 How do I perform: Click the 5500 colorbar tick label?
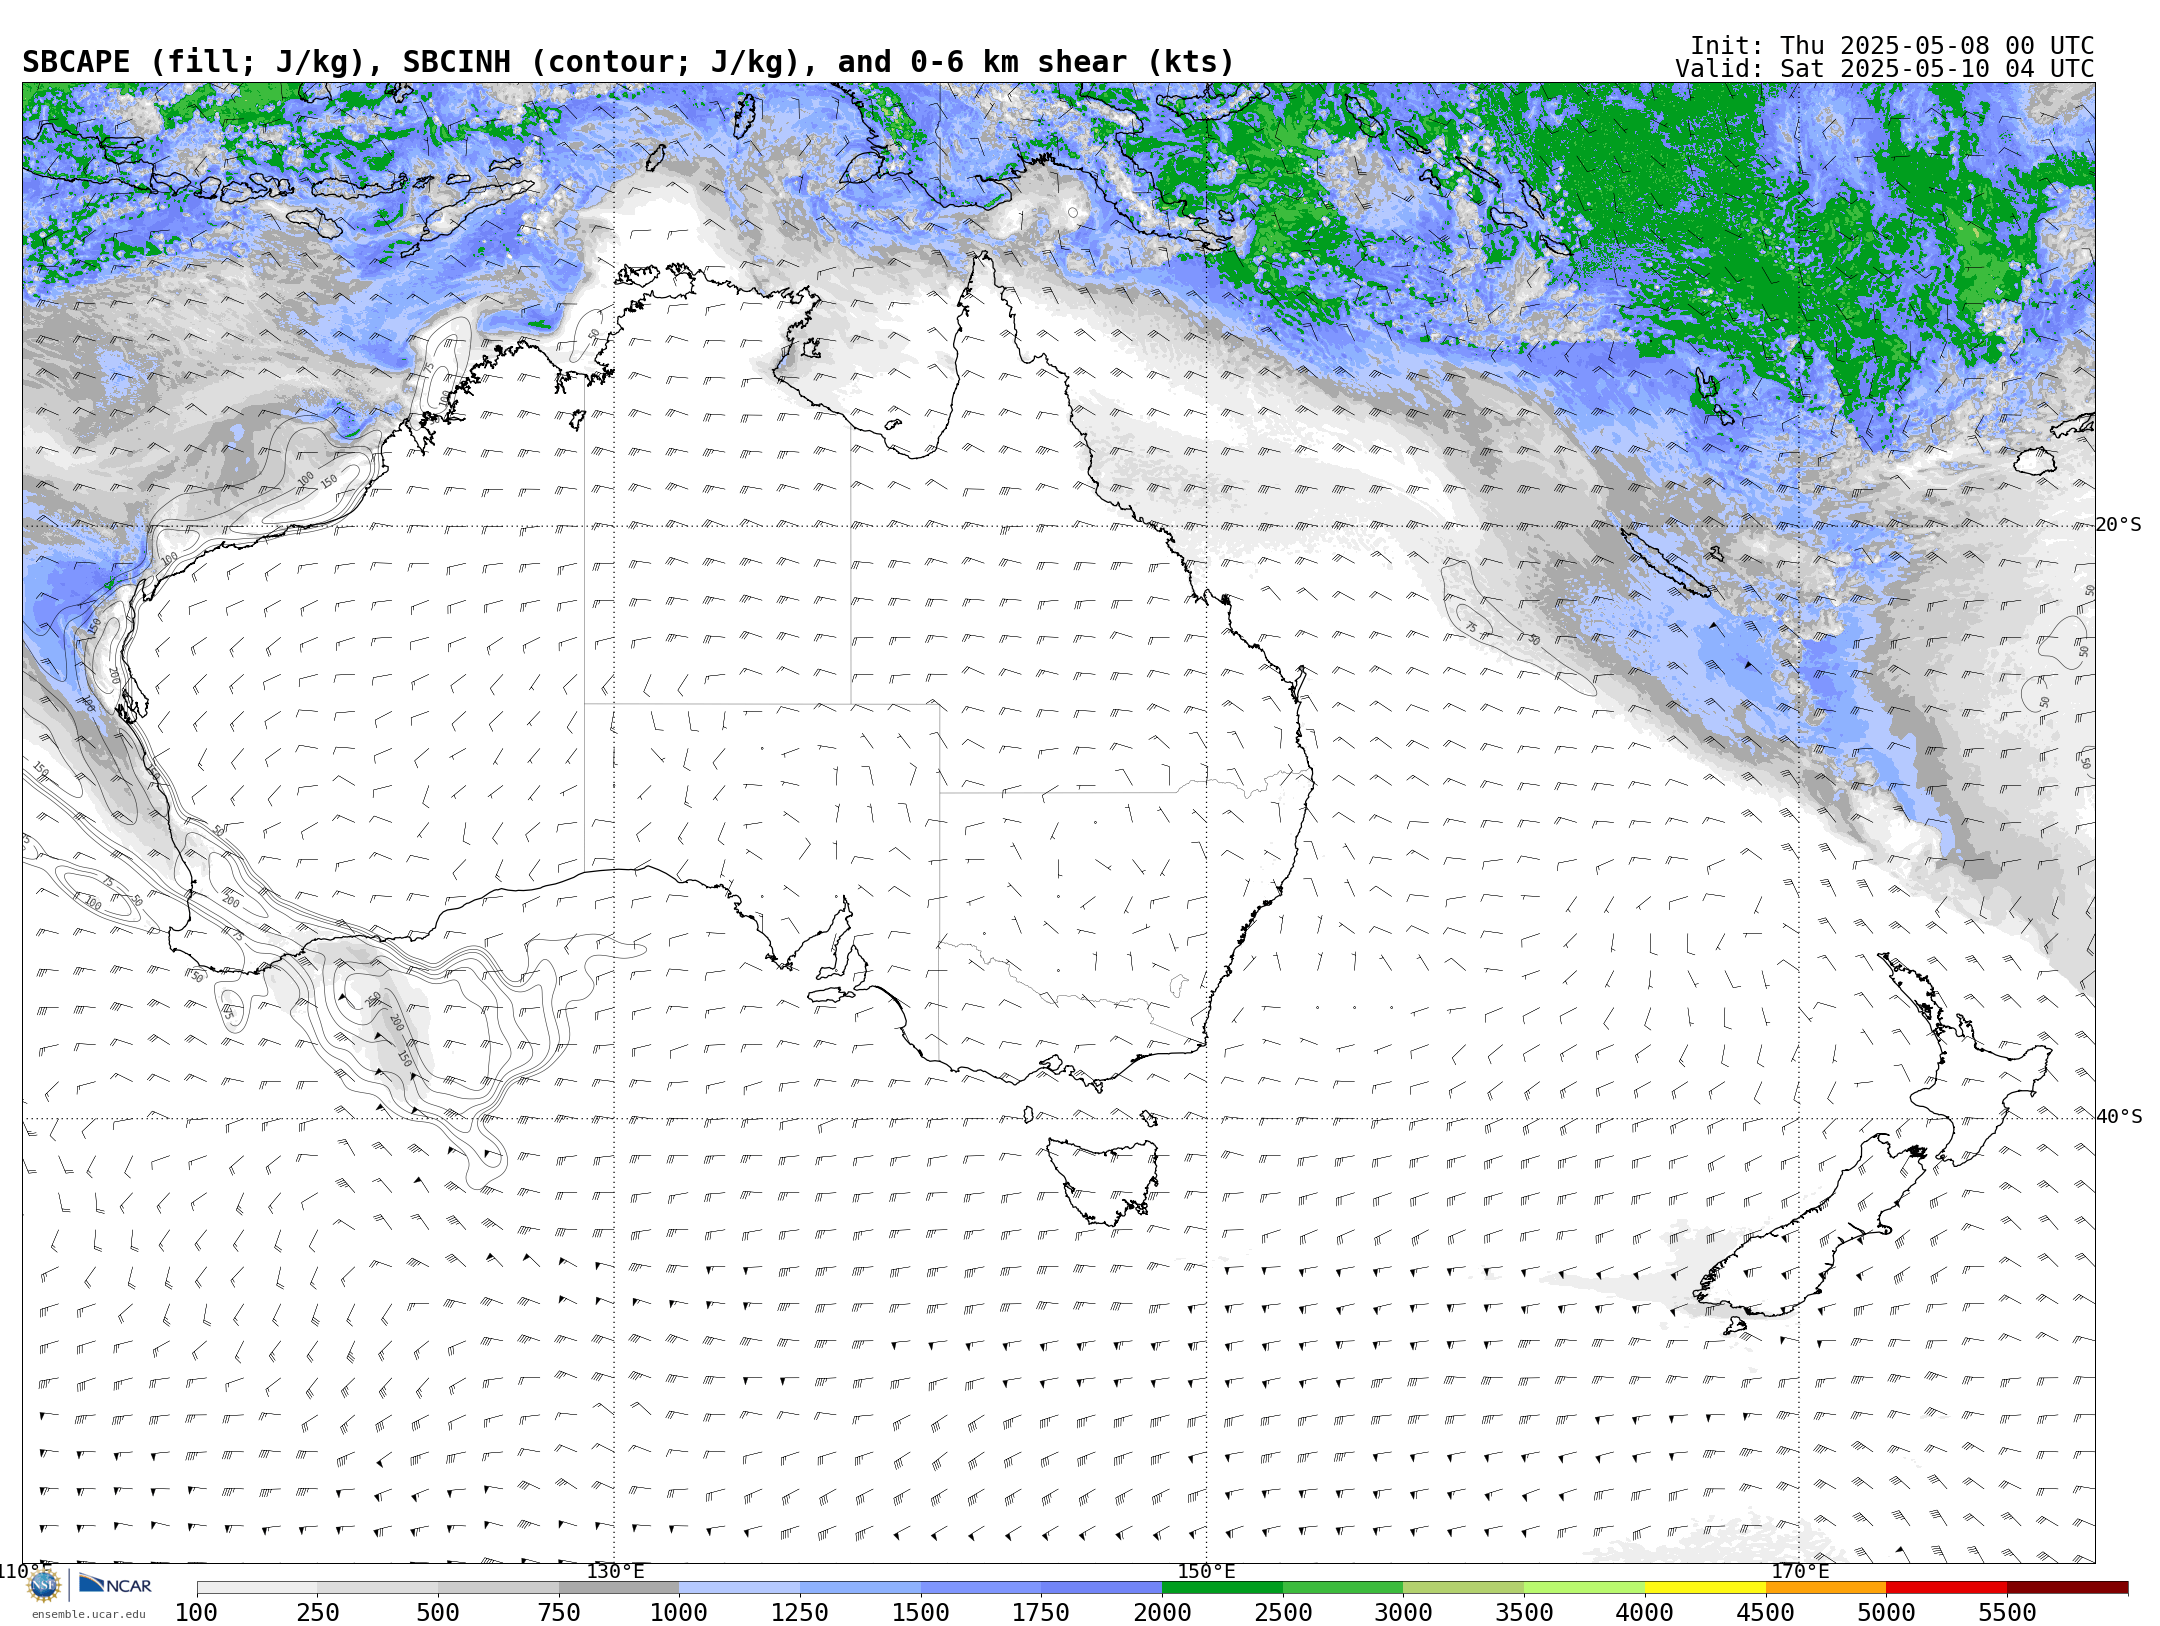[x=2007, y=1612]
